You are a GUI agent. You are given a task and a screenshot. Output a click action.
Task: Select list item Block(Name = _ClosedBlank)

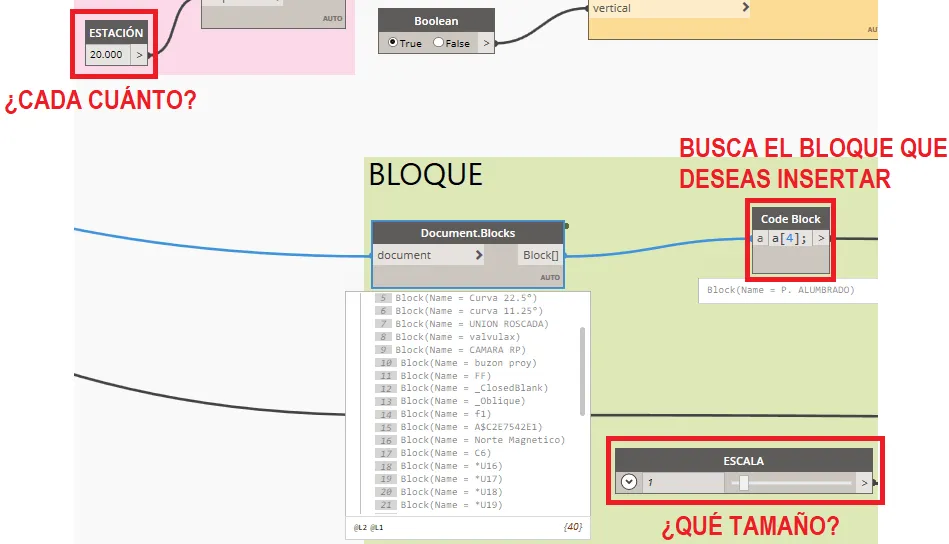point(474,388)
